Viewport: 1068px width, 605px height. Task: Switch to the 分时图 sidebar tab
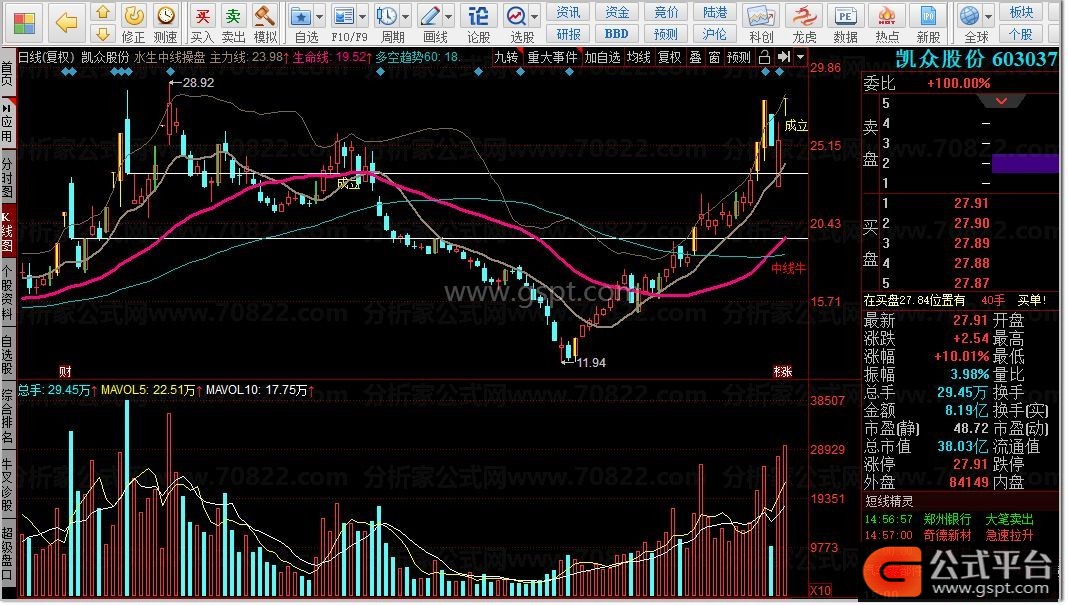[7, 179]
